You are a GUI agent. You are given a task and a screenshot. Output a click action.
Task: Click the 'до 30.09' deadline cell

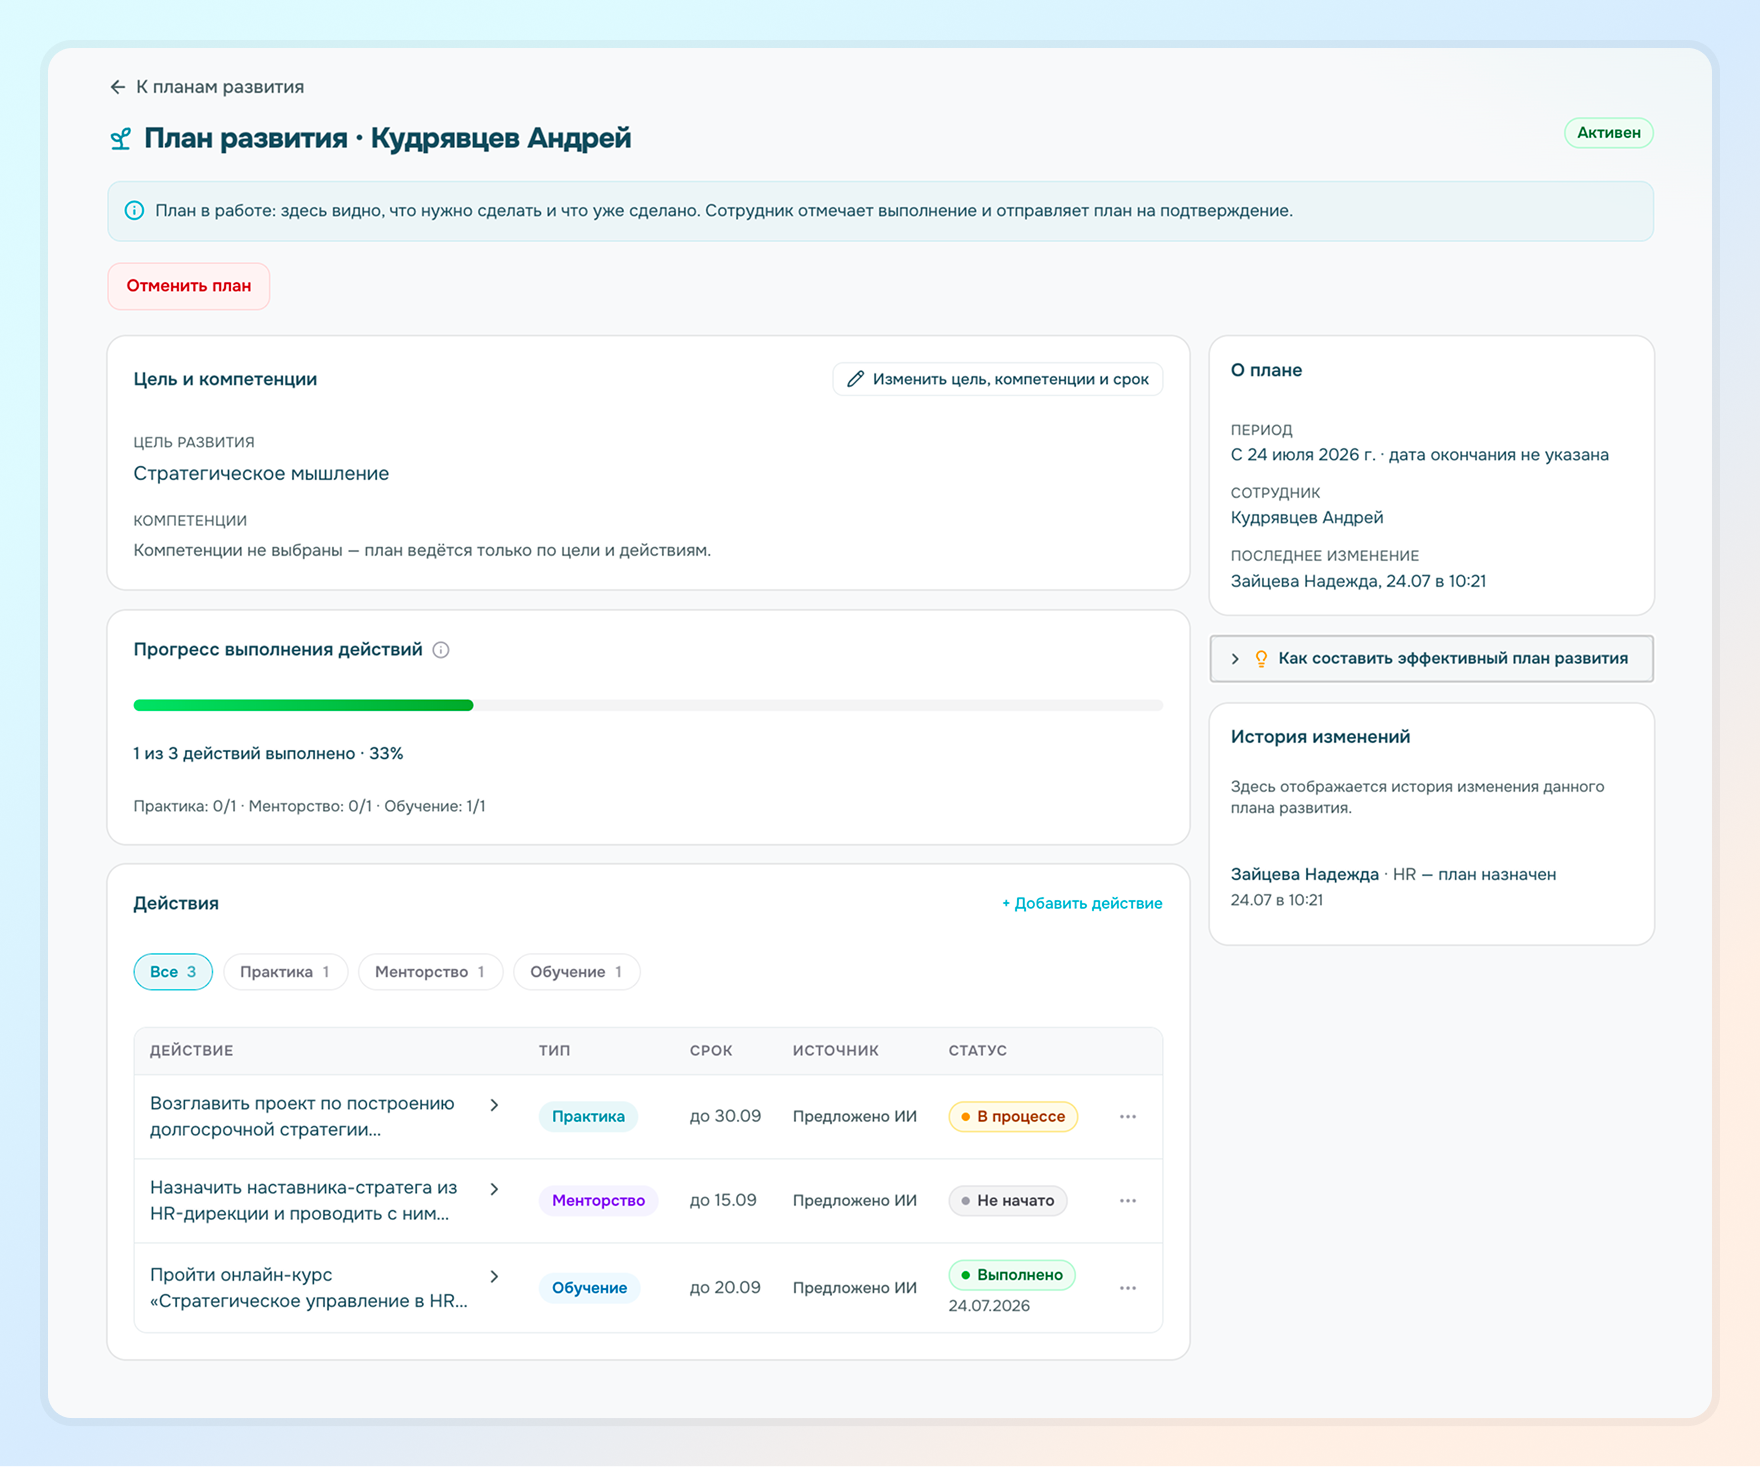725,1117
